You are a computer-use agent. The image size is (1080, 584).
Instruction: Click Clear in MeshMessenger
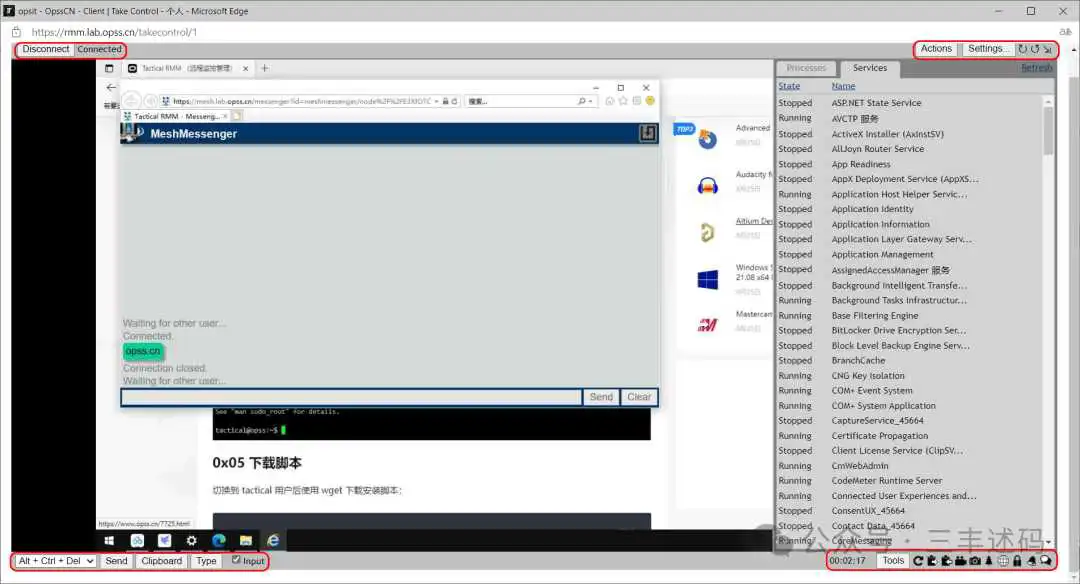638,397
